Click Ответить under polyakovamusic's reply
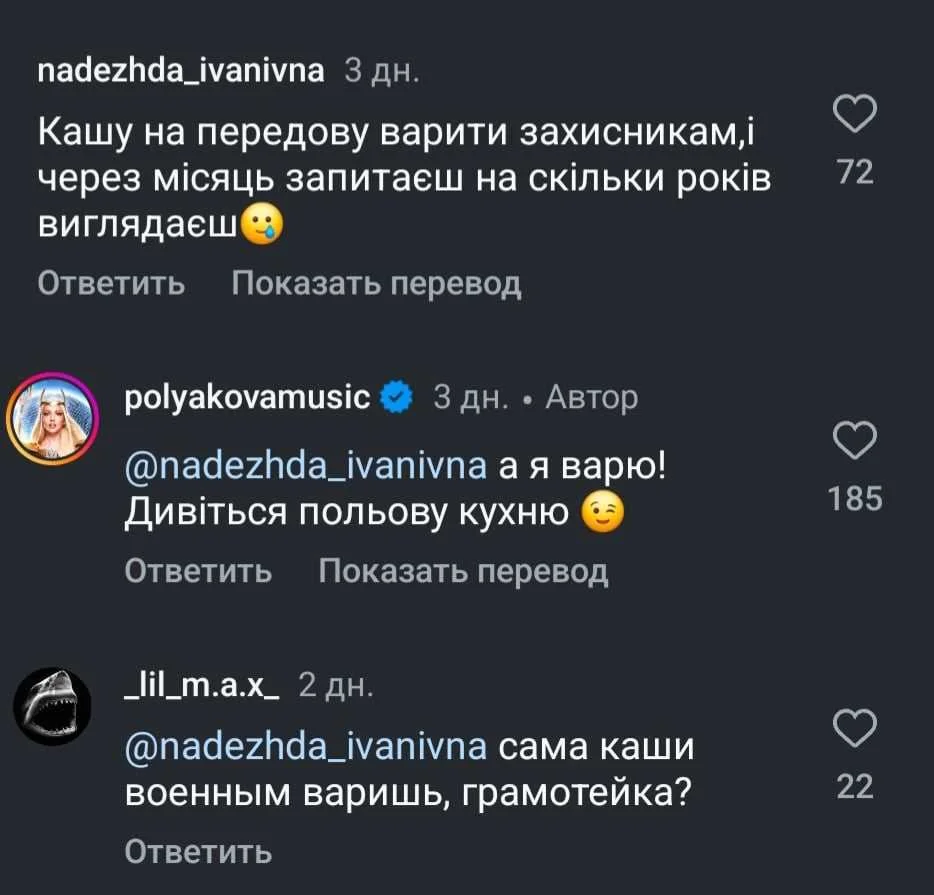 [x=198, y=571]
